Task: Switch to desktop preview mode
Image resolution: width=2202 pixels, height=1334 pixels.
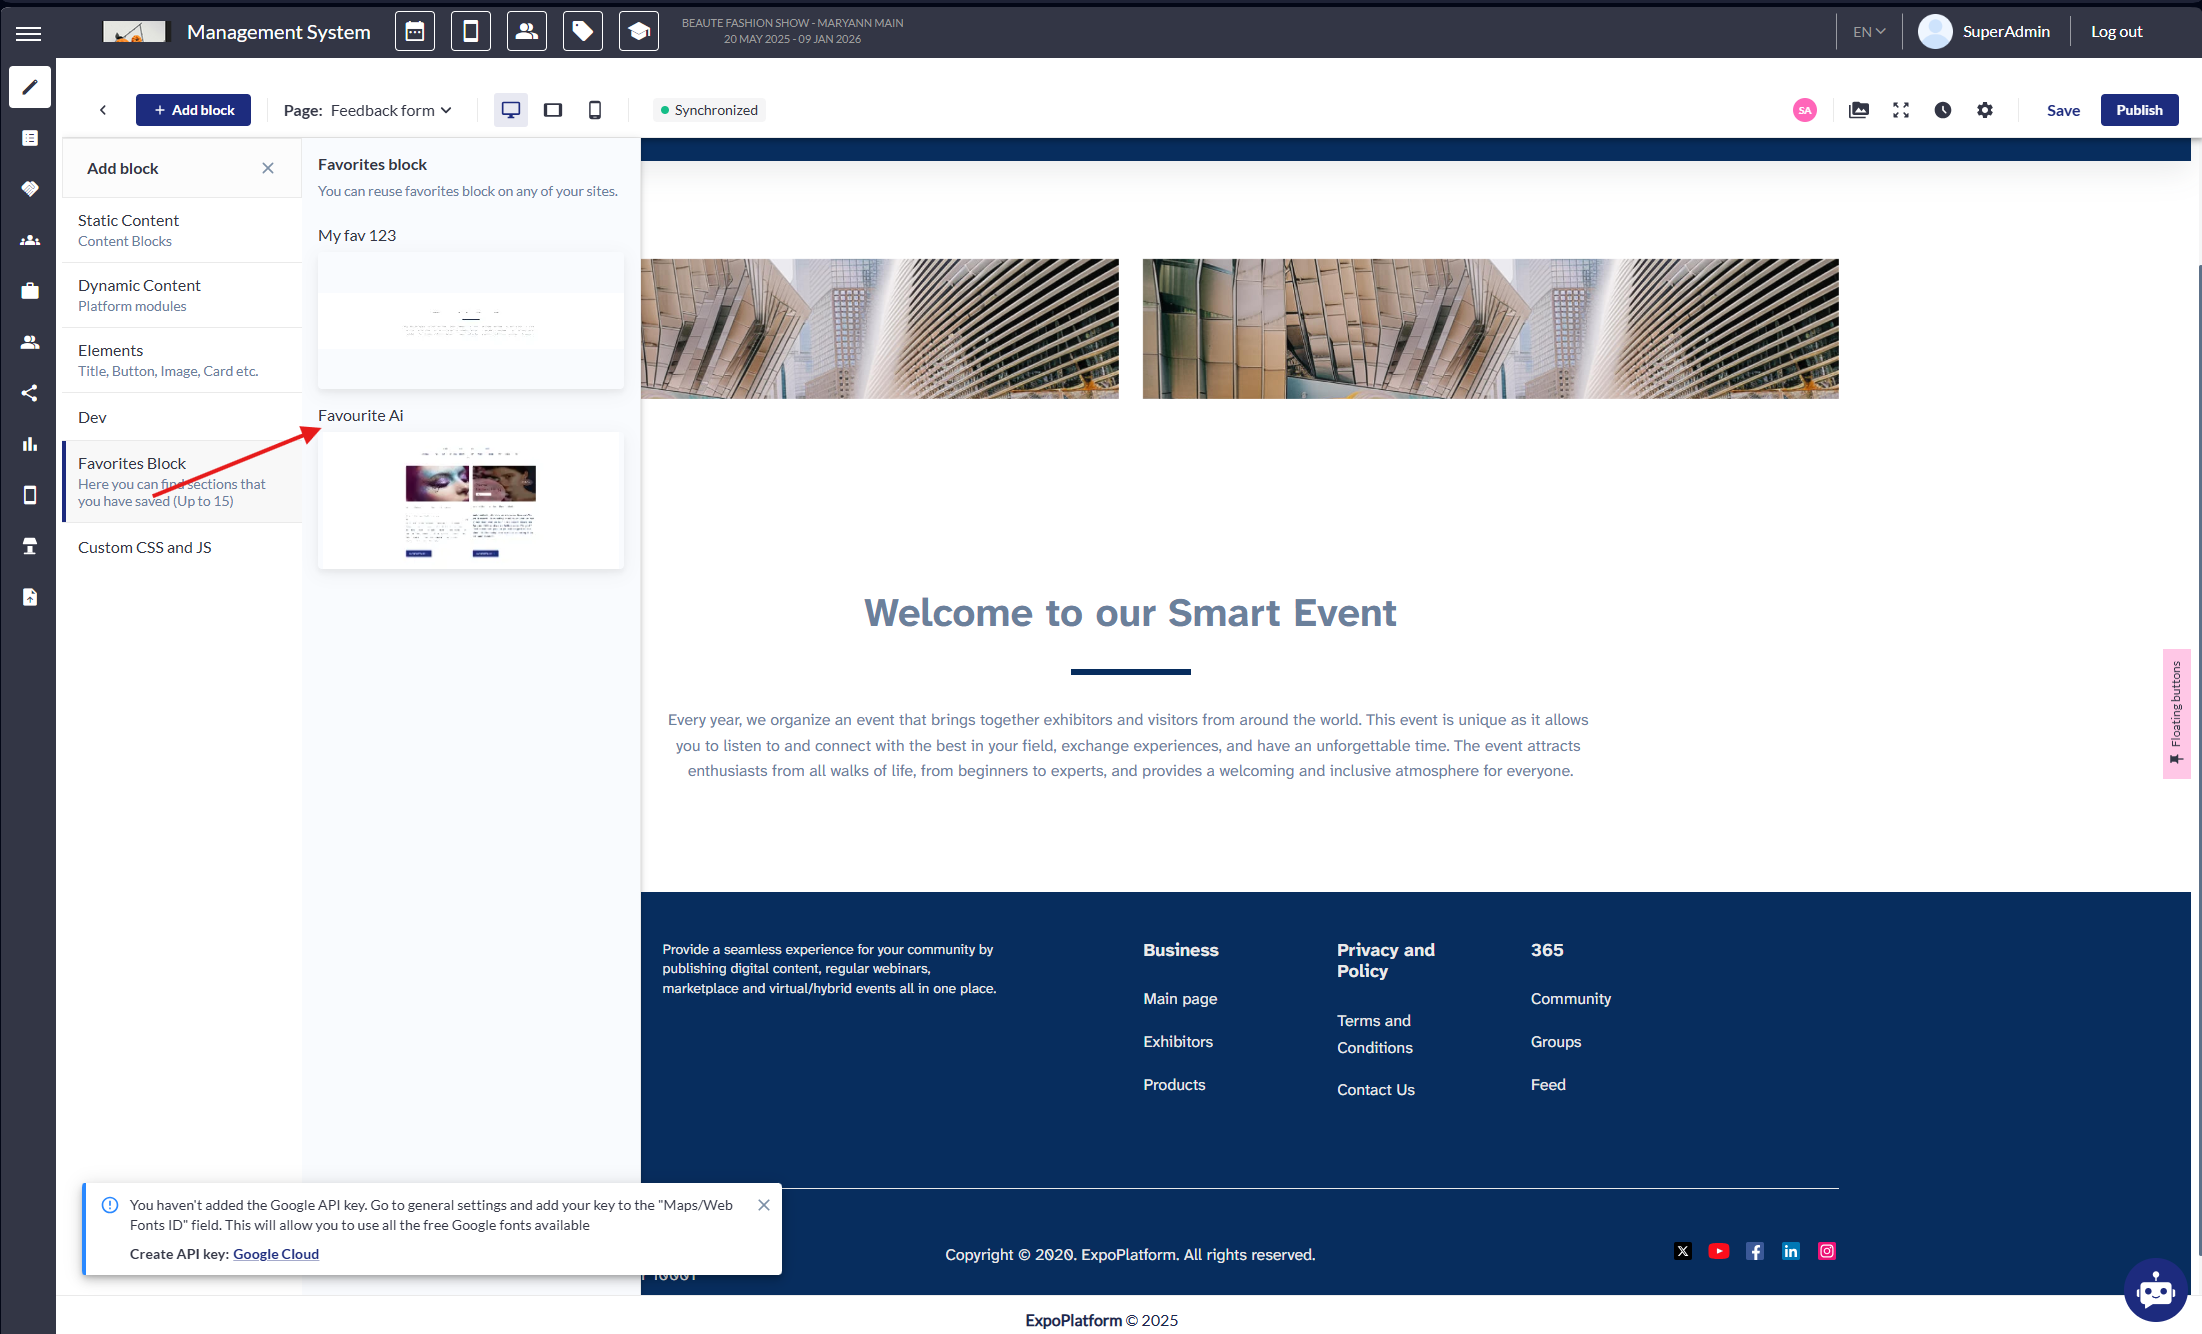Action: pyautogui.click(x=511, y=110)
